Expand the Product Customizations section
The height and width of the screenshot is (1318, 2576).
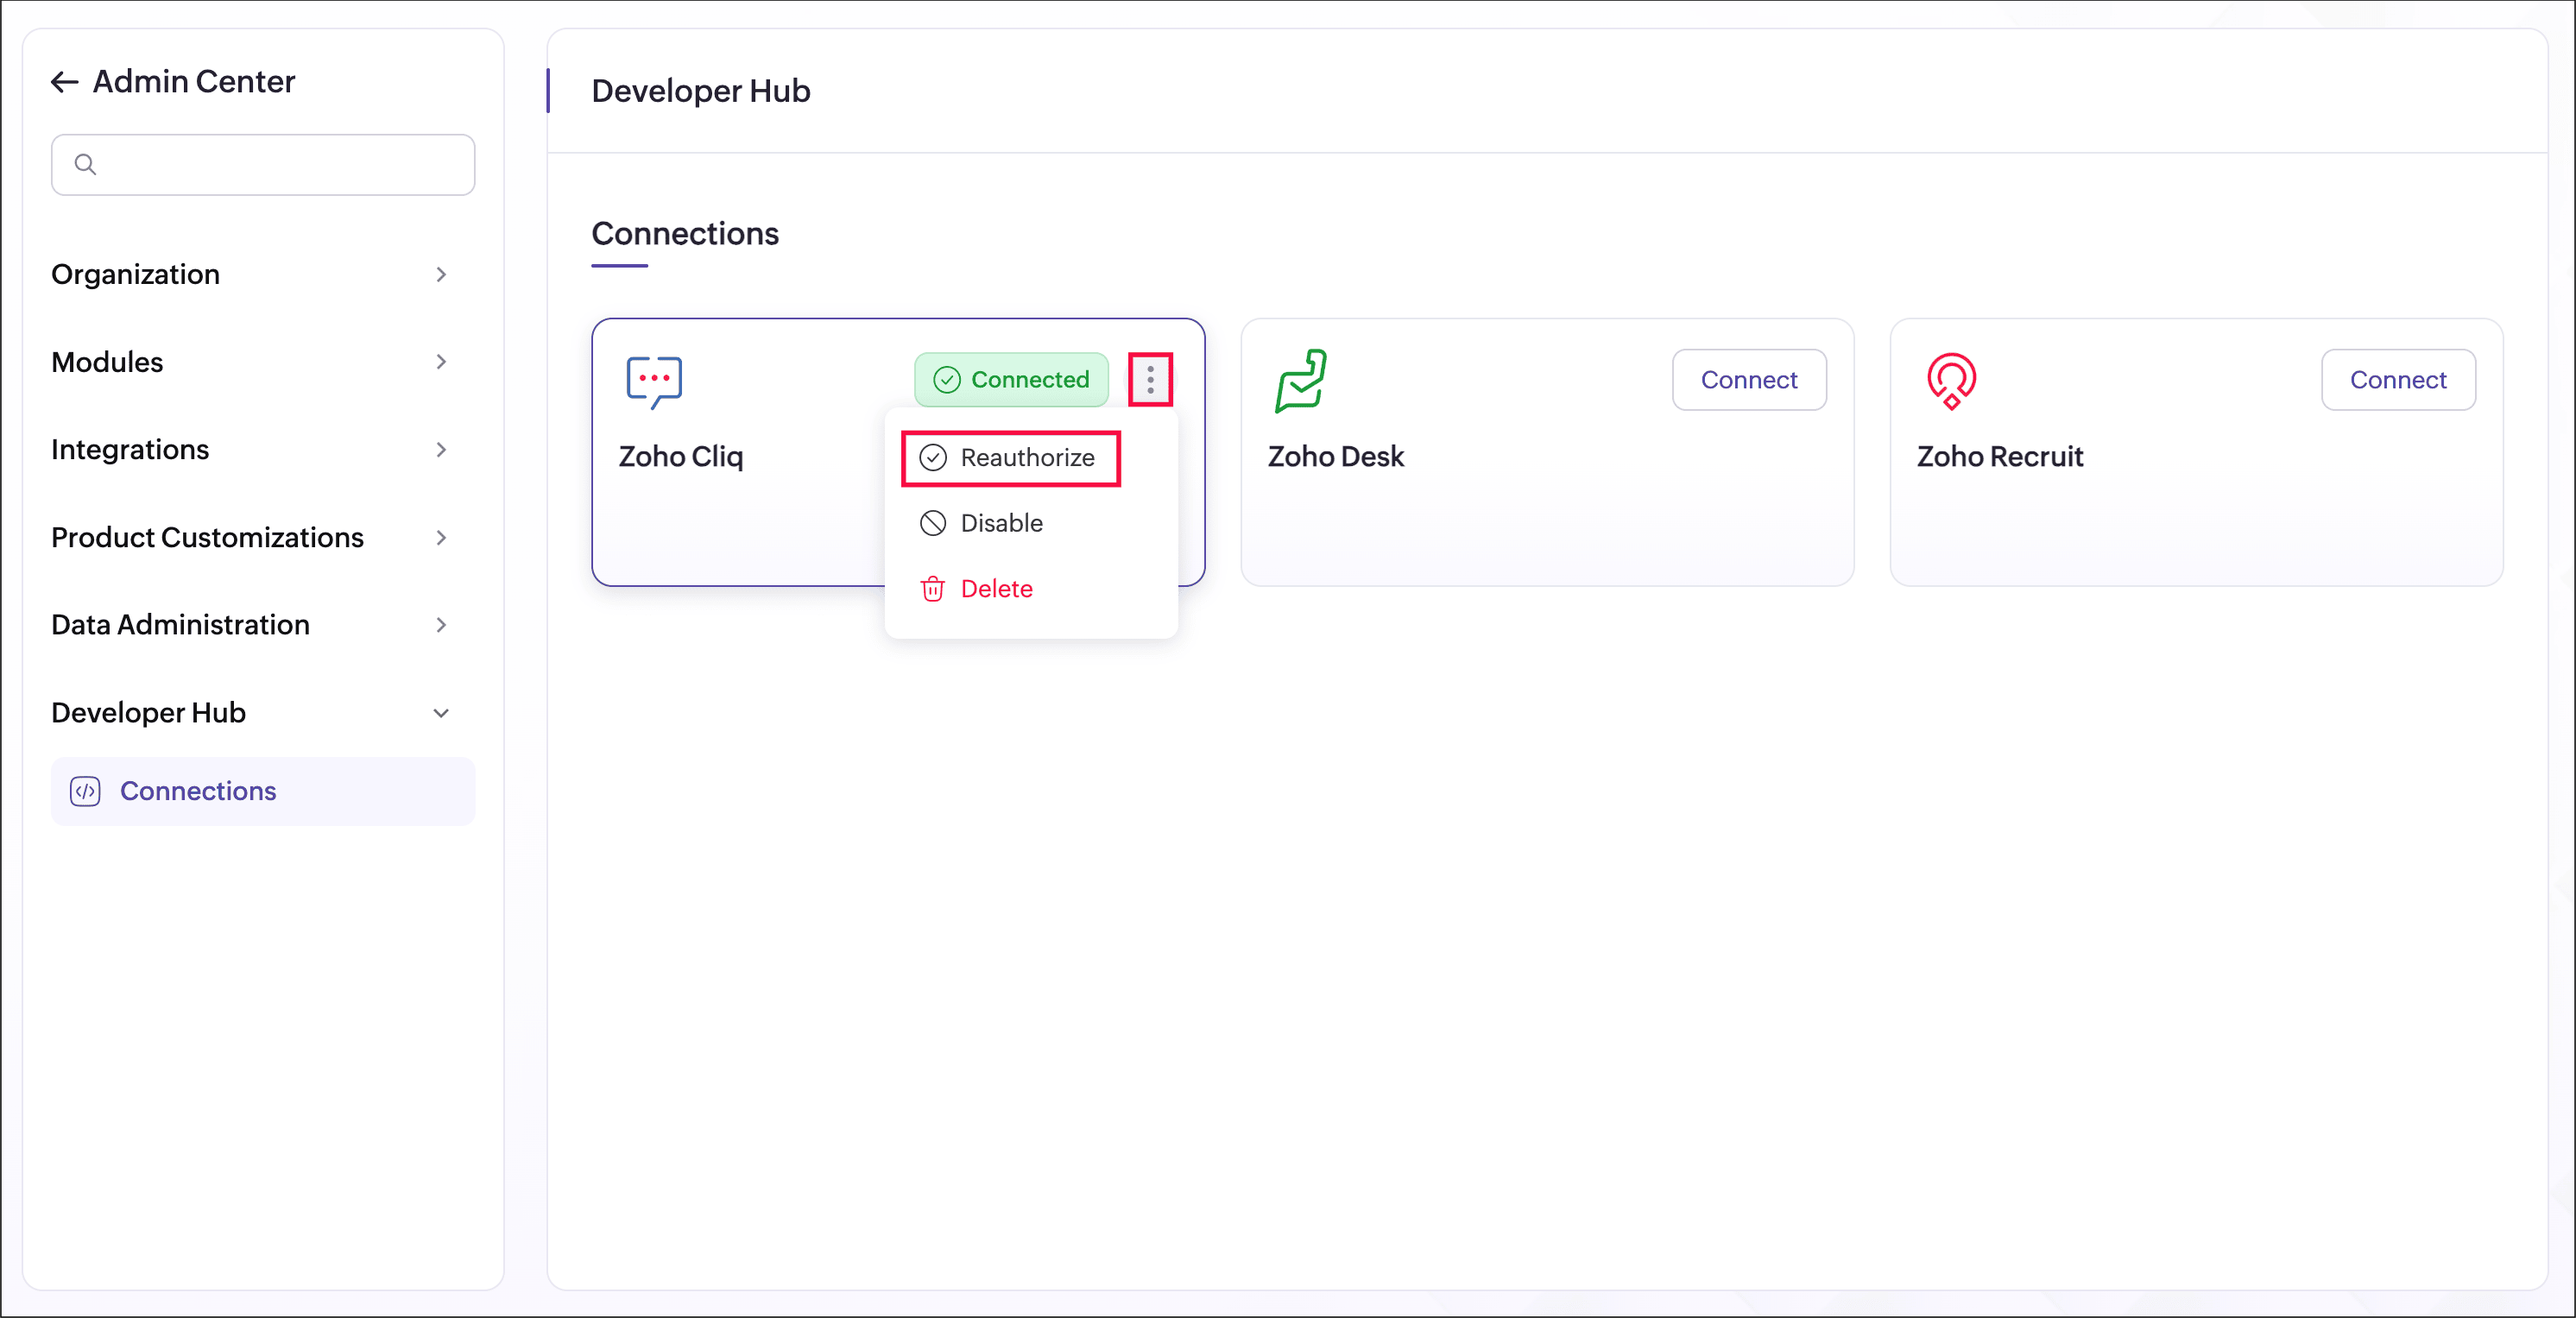(x=441, y=538)
